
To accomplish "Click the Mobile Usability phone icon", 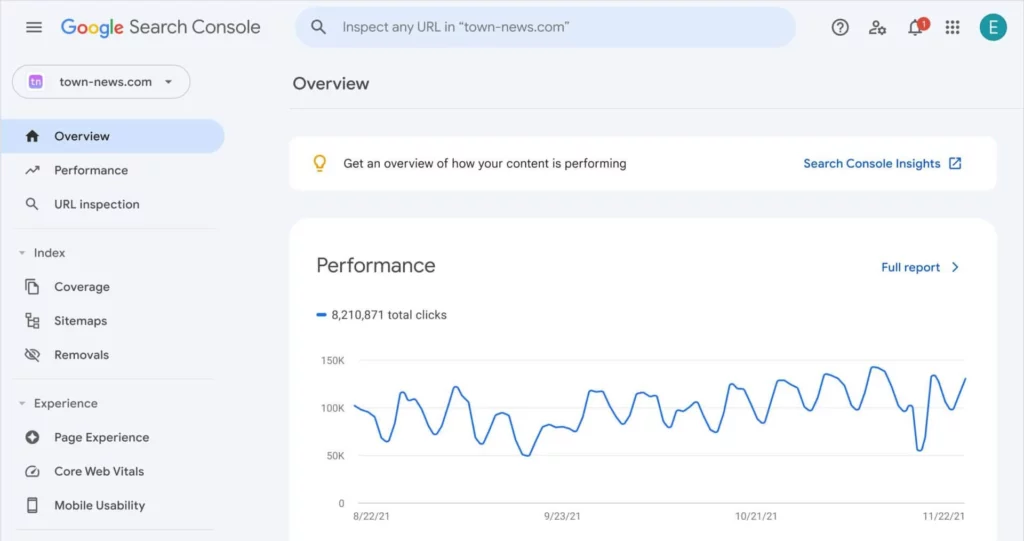I will point(32,505).
